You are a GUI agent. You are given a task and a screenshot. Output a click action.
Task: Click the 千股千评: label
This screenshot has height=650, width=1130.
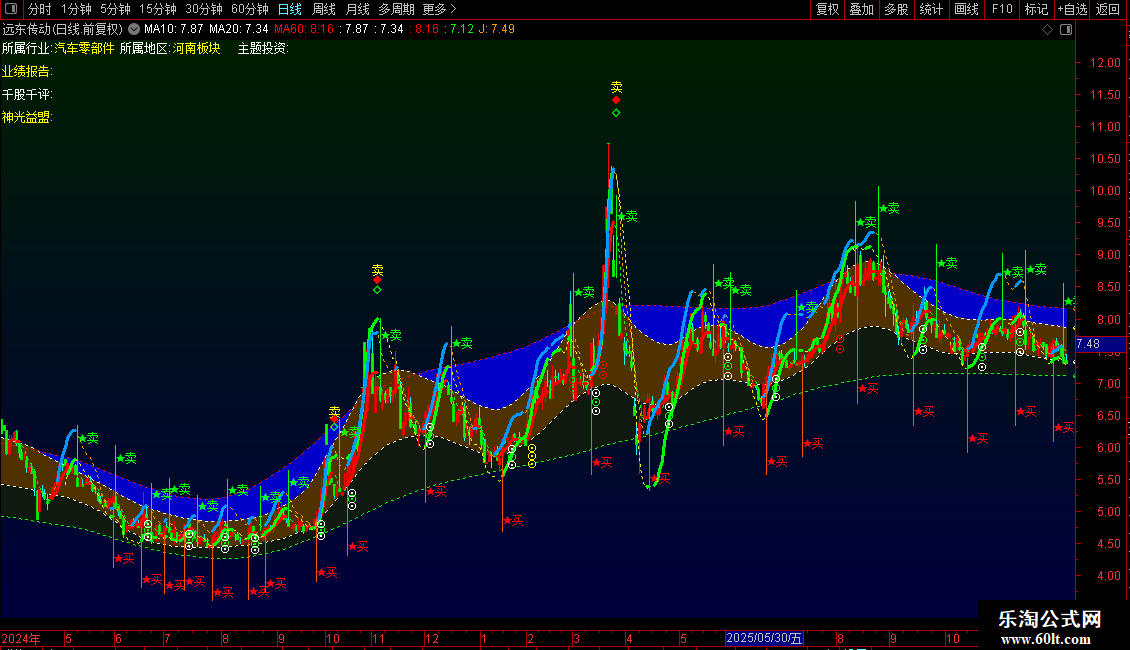click(x=27, y=94)
